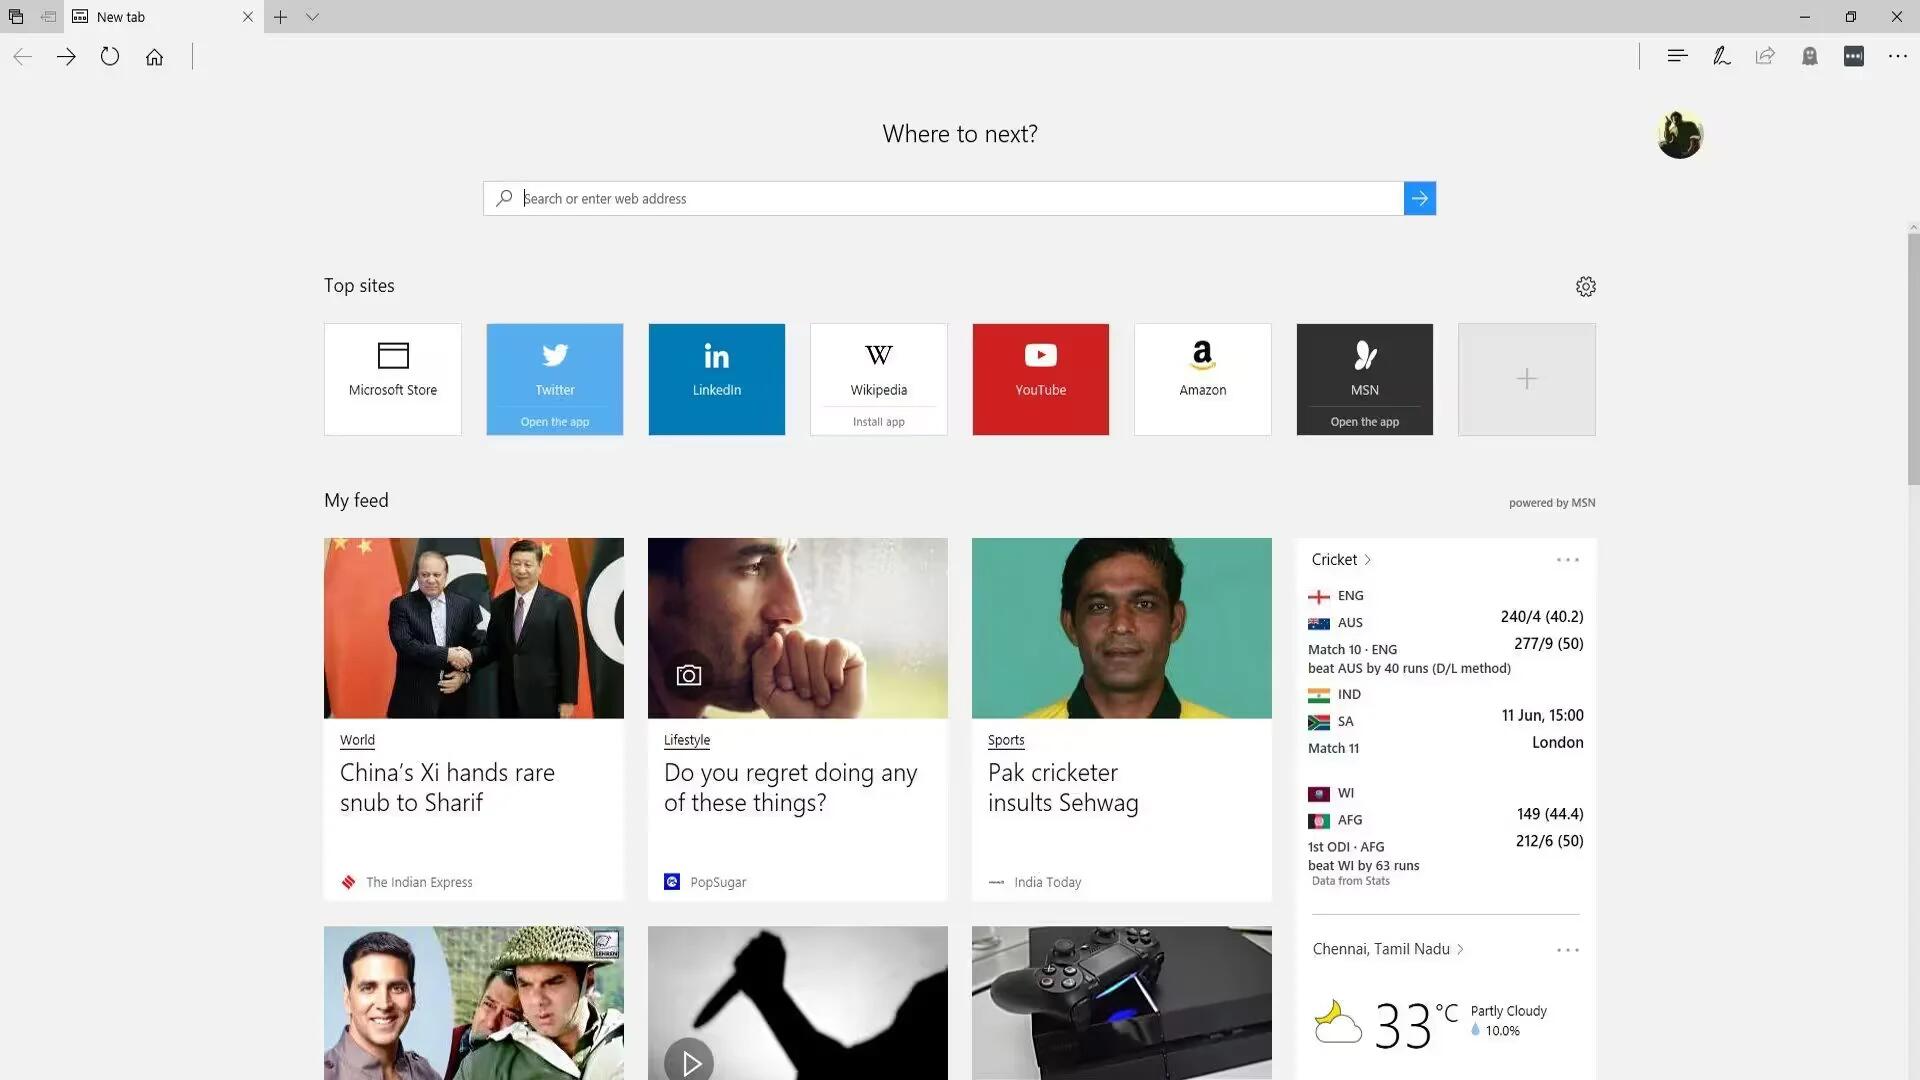
Task: Open IND vs SA Match 11 entry
Action: click(x=1445, y=721)
